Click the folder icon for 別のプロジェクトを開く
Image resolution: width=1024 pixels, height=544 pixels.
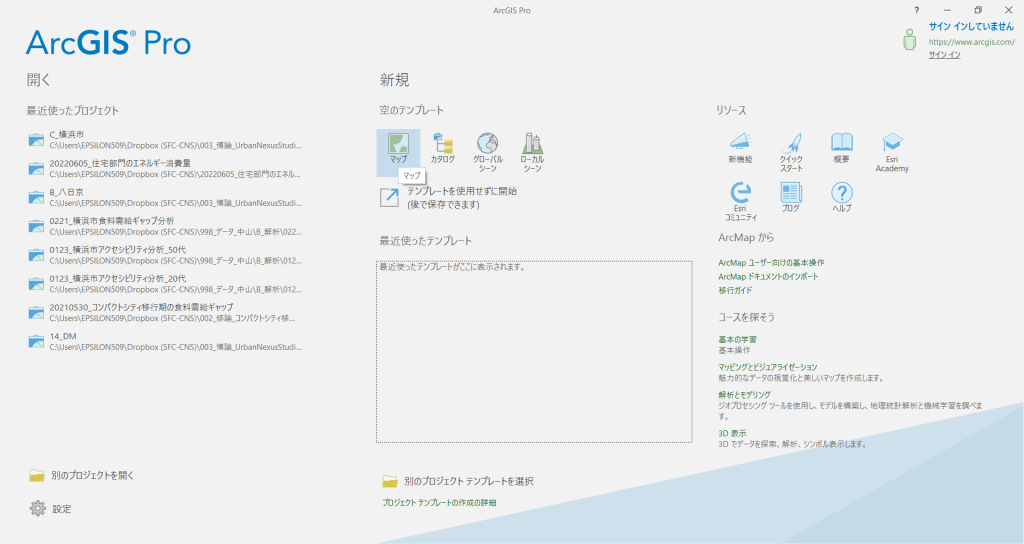point(37,475)
